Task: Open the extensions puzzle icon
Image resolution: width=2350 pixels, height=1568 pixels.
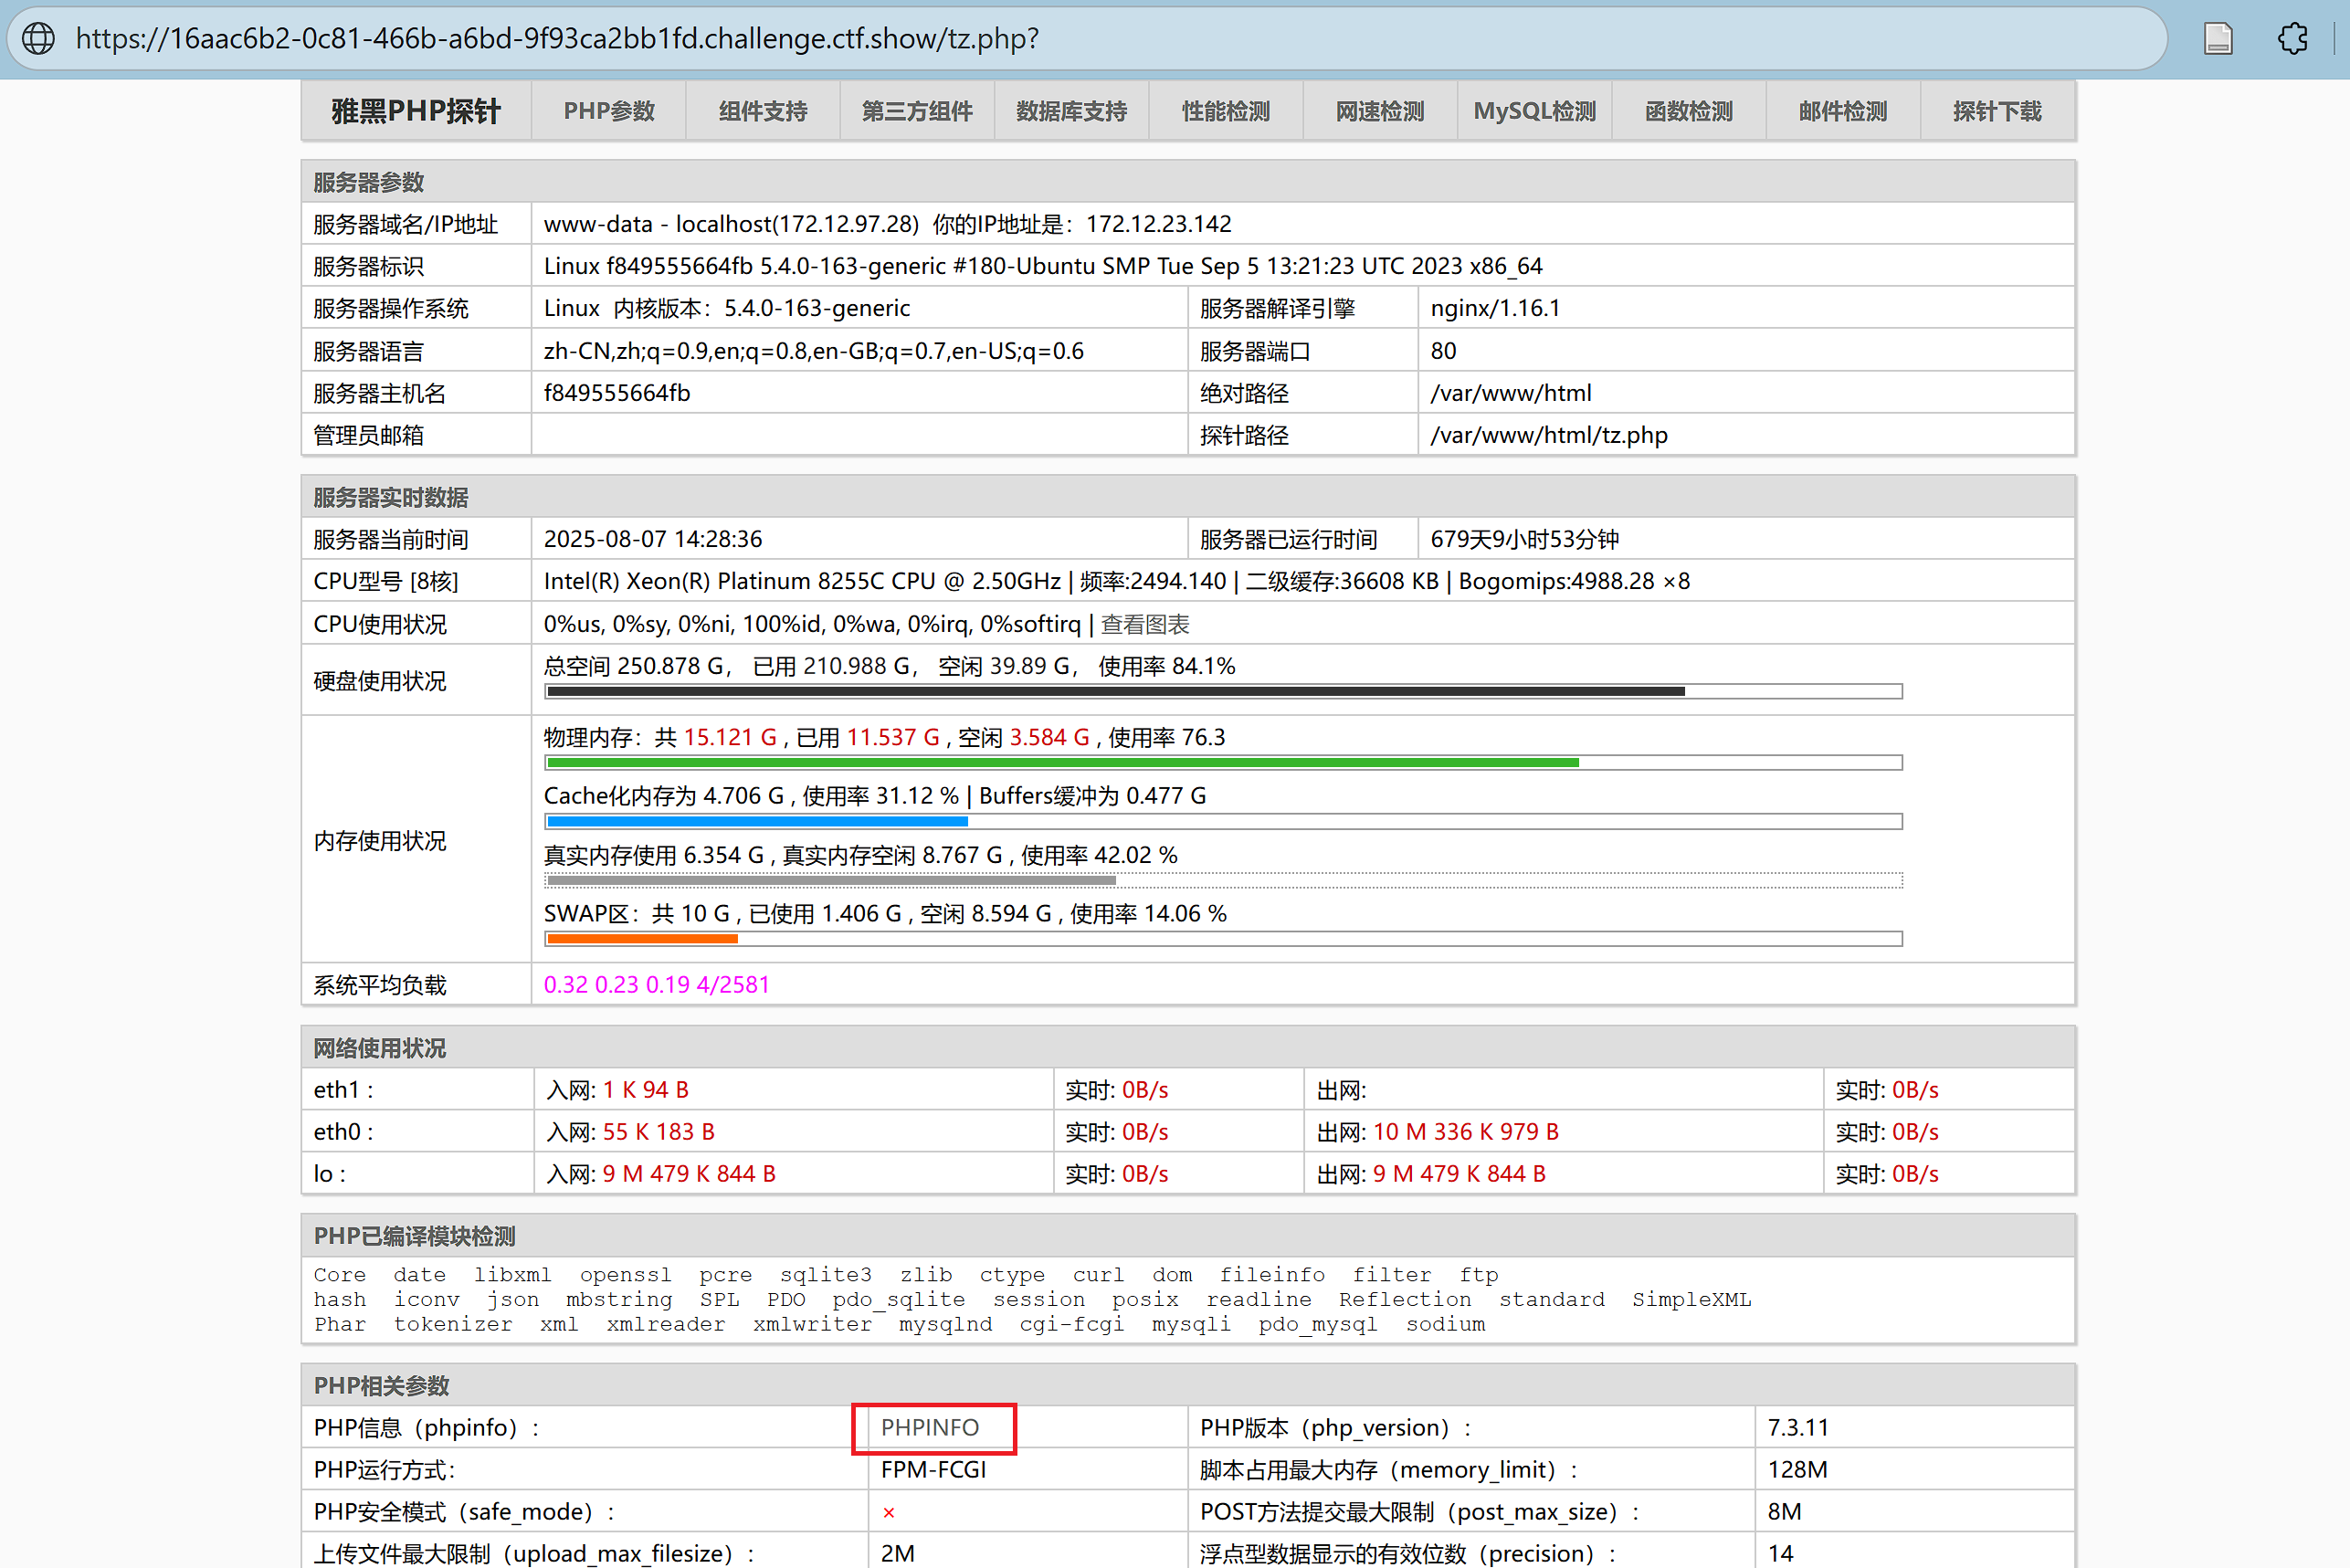Action: [2292, 38]
